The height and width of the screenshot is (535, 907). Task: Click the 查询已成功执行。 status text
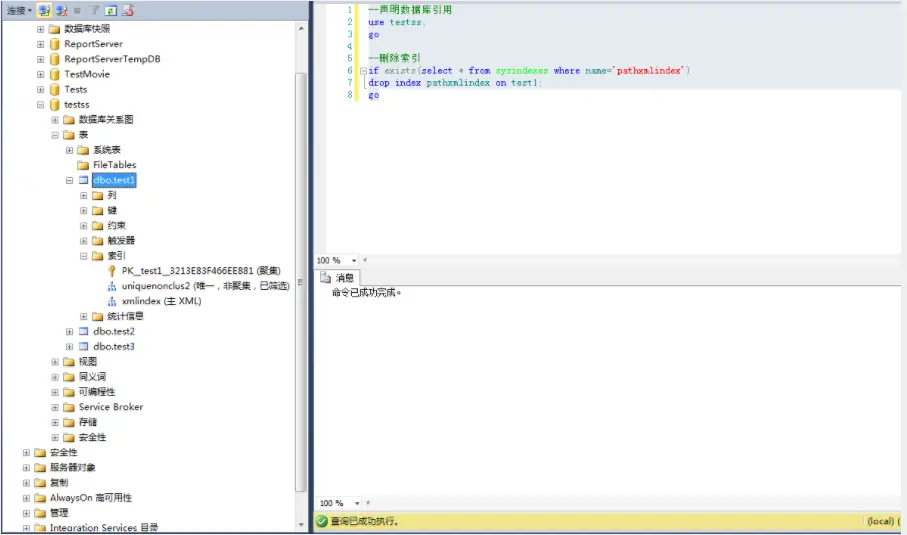coord(364,521)
